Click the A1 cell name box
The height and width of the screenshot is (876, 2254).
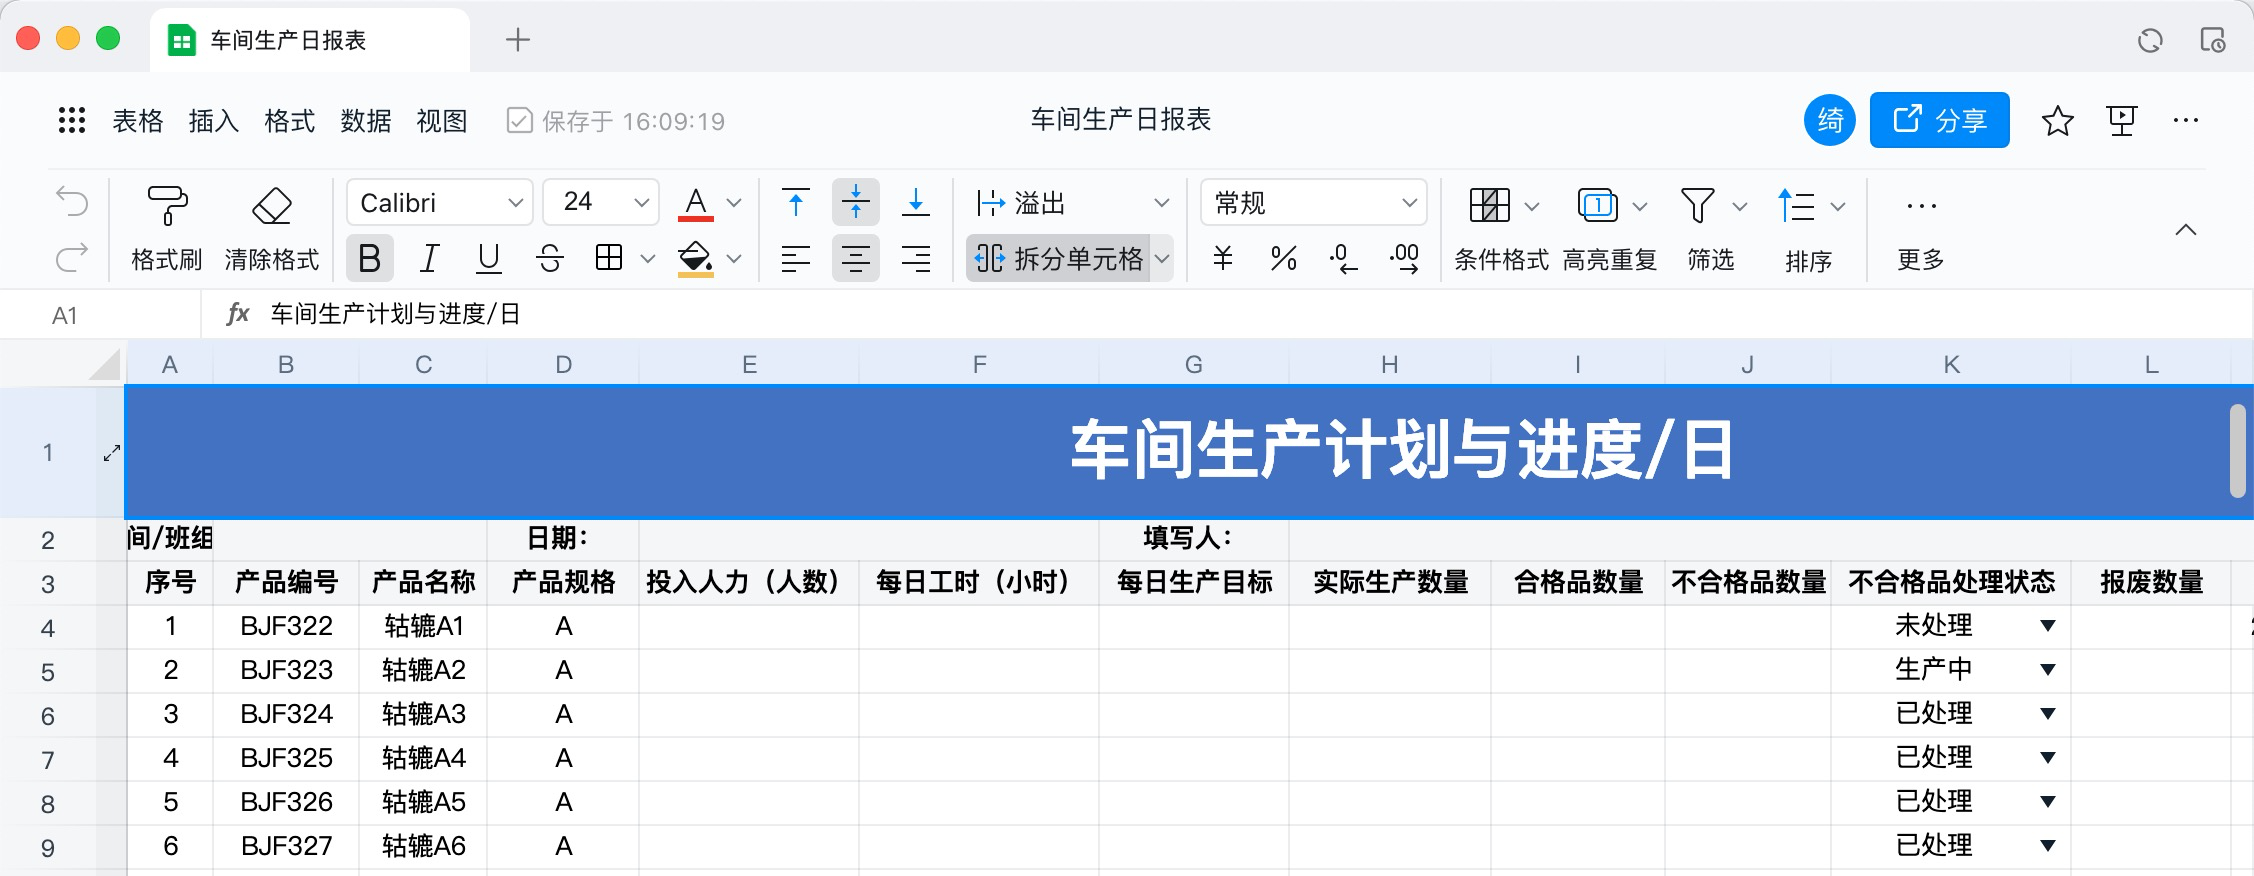pyautogui.click(x=100, y=315)
